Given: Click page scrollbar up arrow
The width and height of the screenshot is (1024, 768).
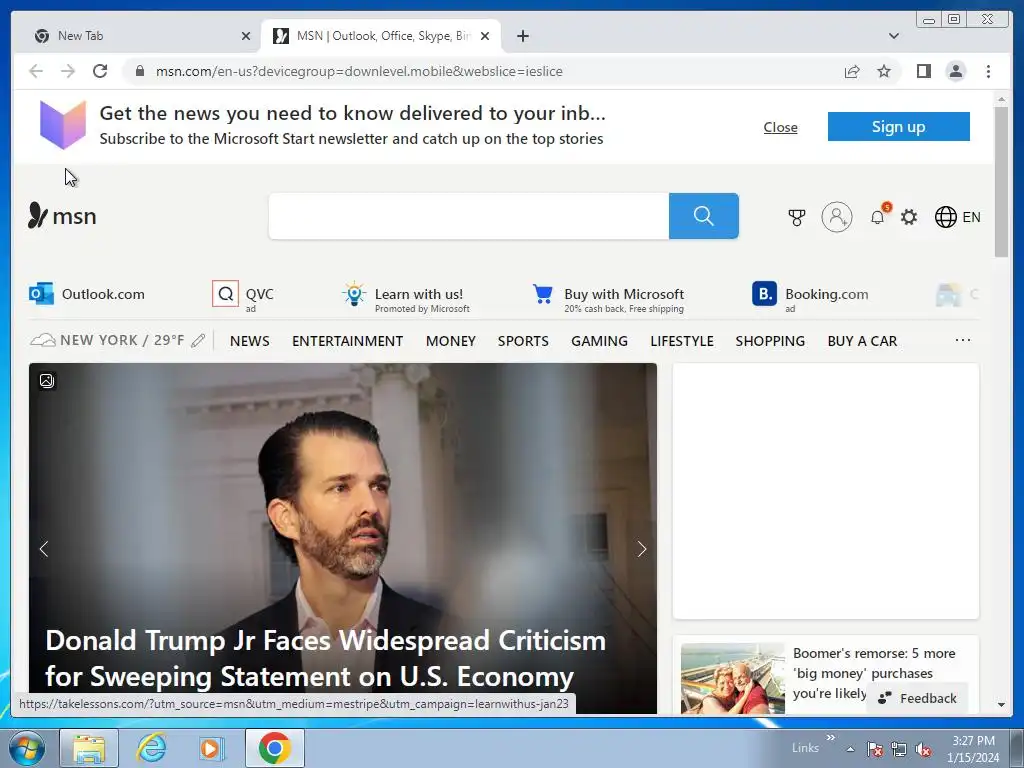Looking at the screenshot, I should point(1001,99).
